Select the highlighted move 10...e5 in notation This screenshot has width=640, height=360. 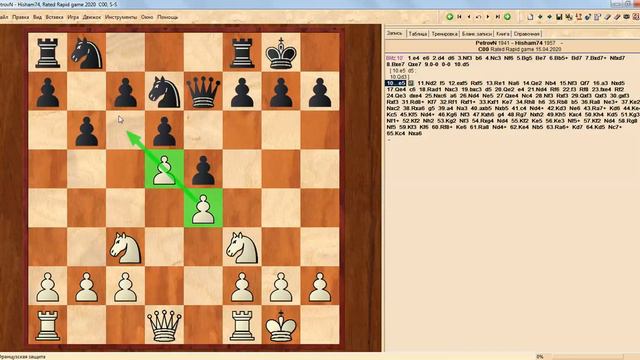click(396, 83)
